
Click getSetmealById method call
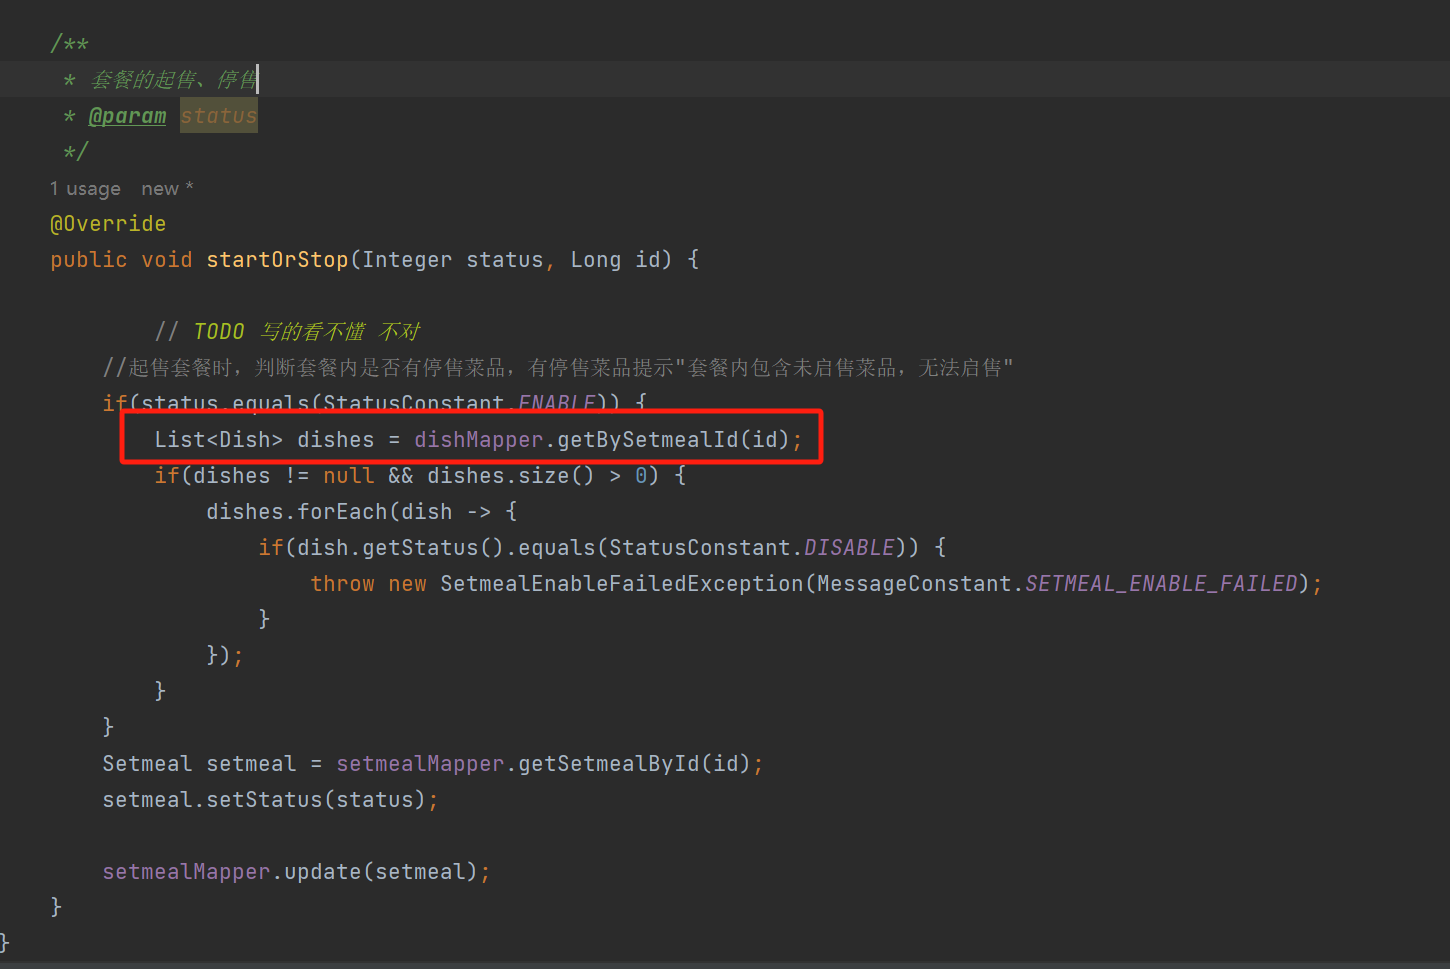click(609, 764)
